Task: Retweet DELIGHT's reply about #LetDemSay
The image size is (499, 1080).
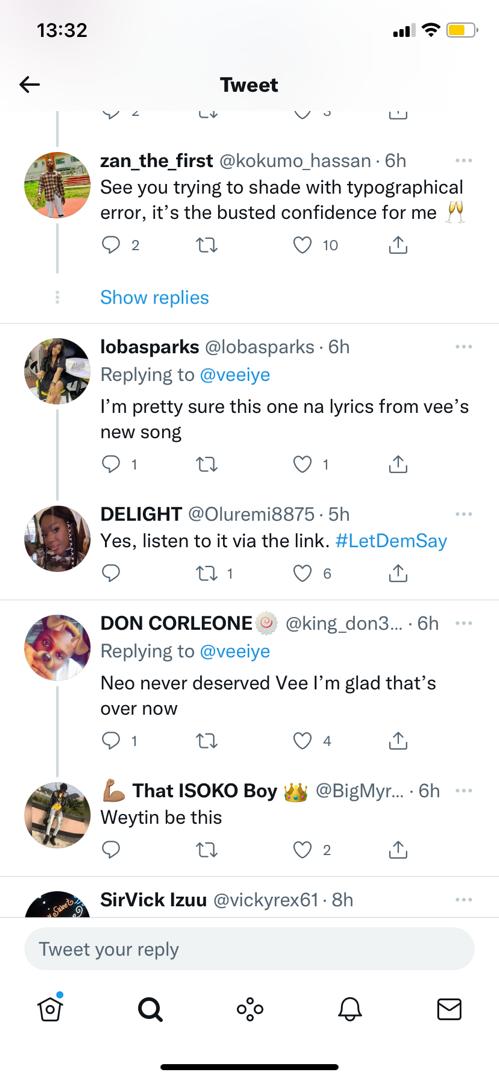Action: (x=207, y=572)
